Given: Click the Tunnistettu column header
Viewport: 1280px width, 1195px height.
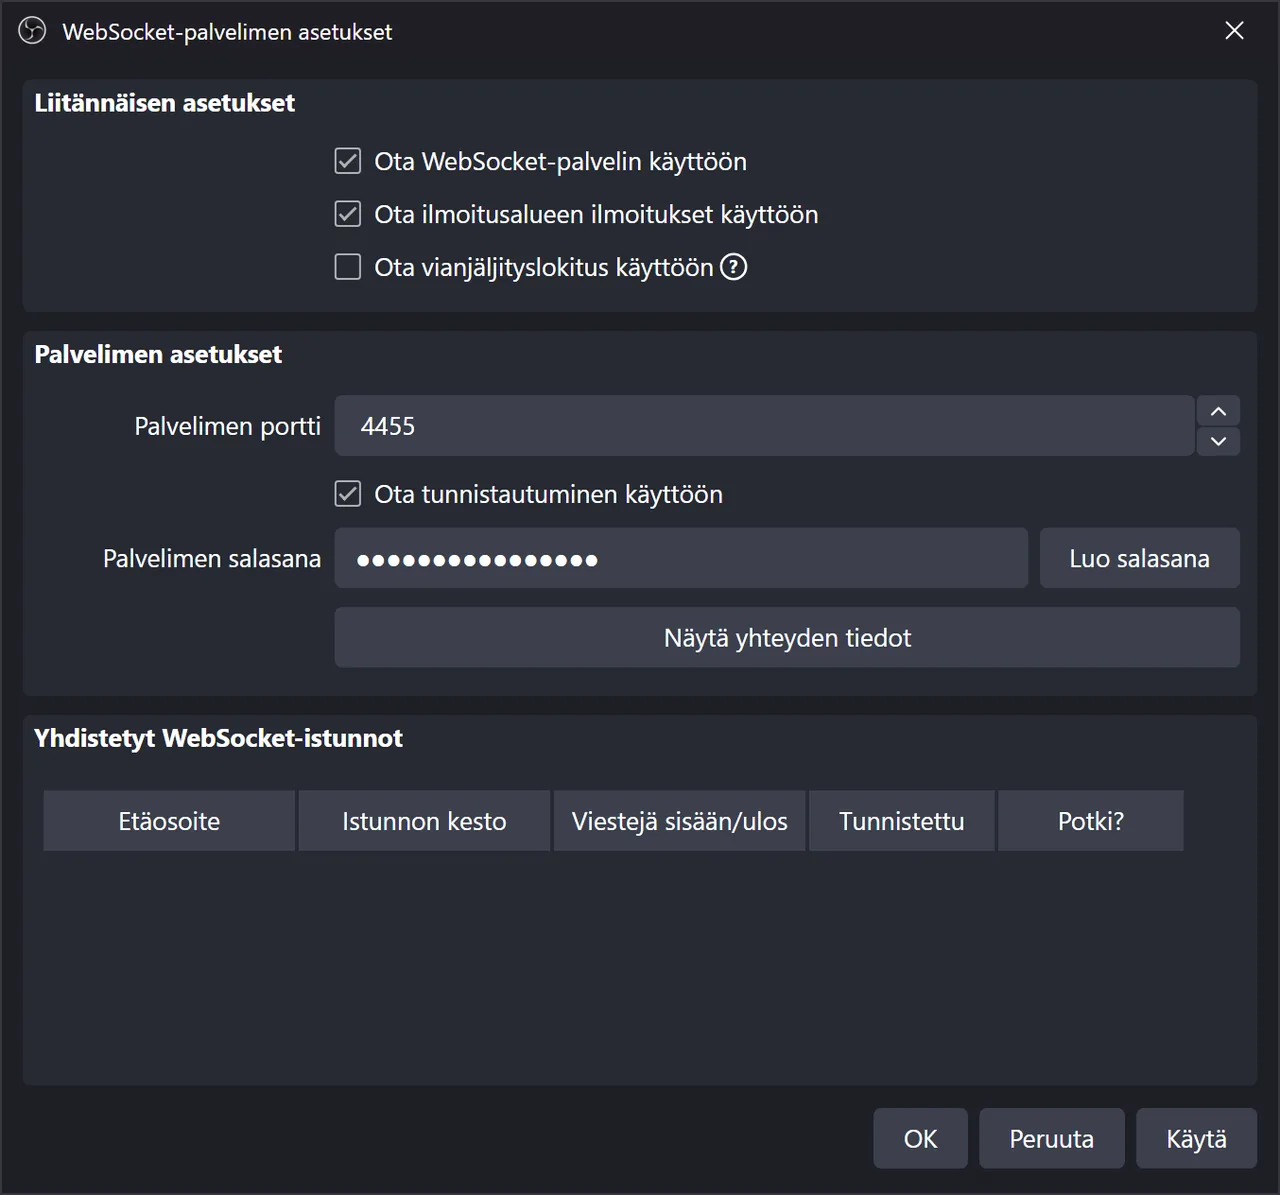Looking at the screenshot, I should point(902,821).
